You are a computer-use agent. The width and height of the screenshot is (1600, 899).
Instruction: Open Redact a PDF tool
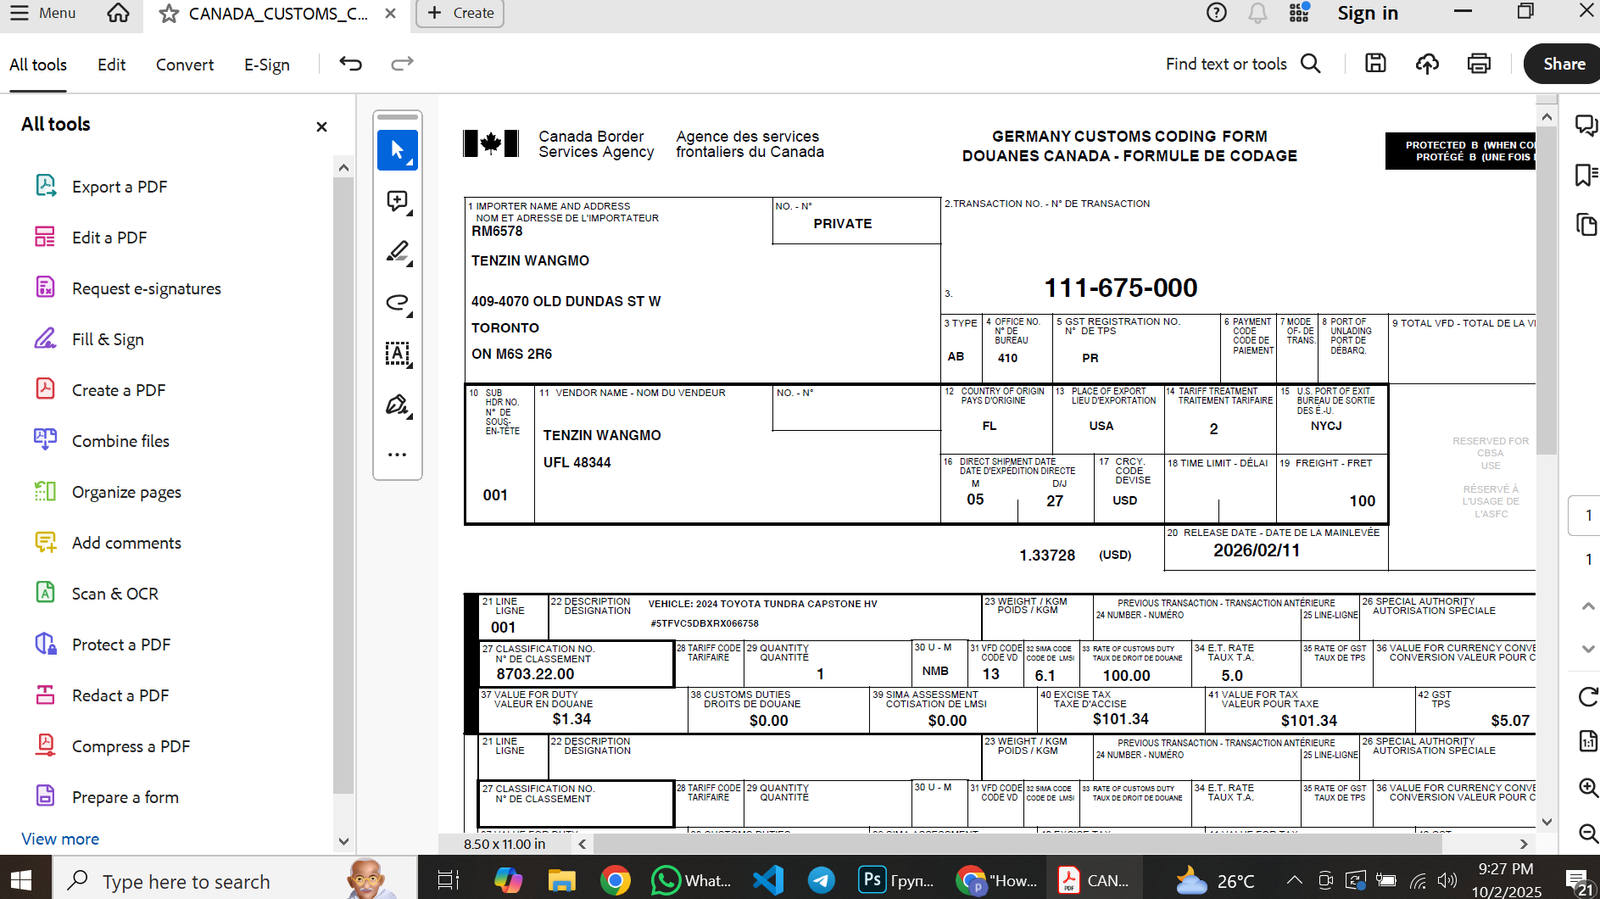point(120,696)
